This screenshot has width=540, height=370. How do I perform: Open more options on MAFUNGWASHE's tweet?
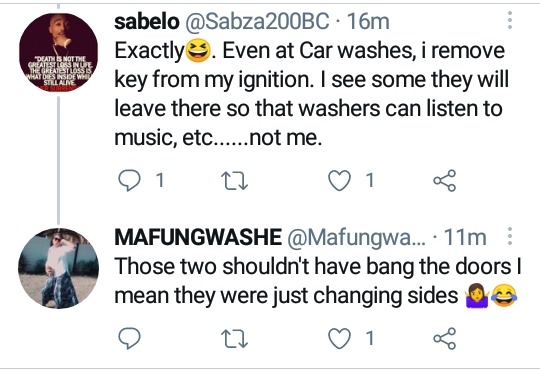point(510,236)
